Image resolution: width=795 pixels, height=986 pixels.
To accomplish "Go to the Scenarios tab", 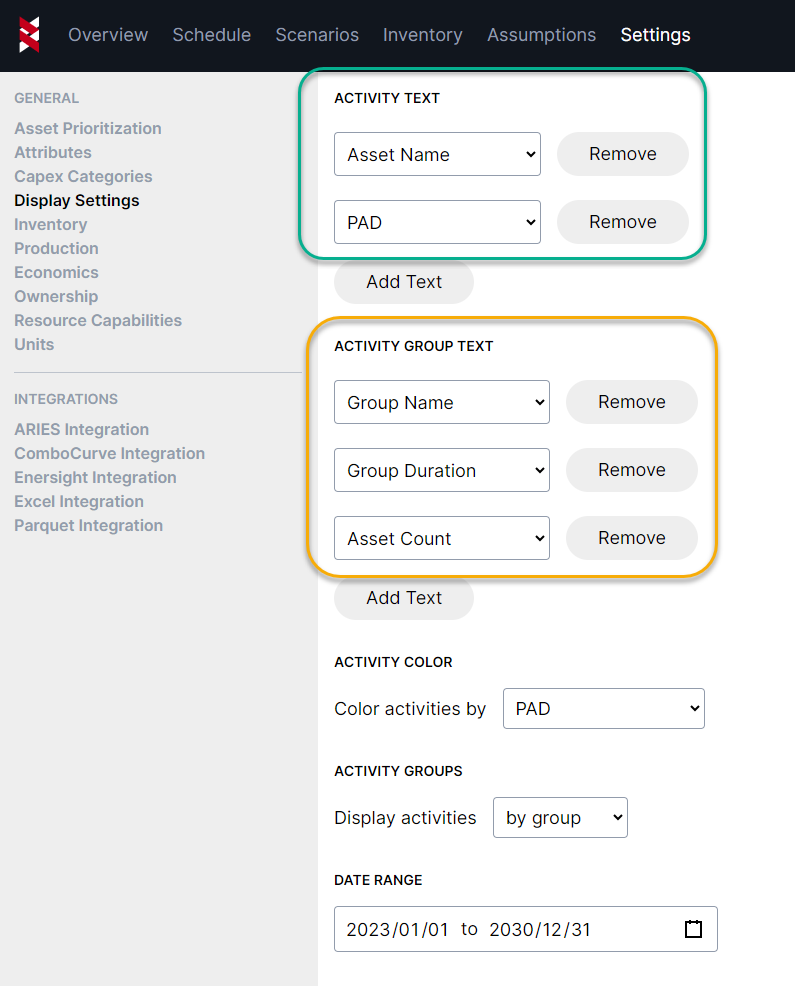I will click(x=317, y=35).
